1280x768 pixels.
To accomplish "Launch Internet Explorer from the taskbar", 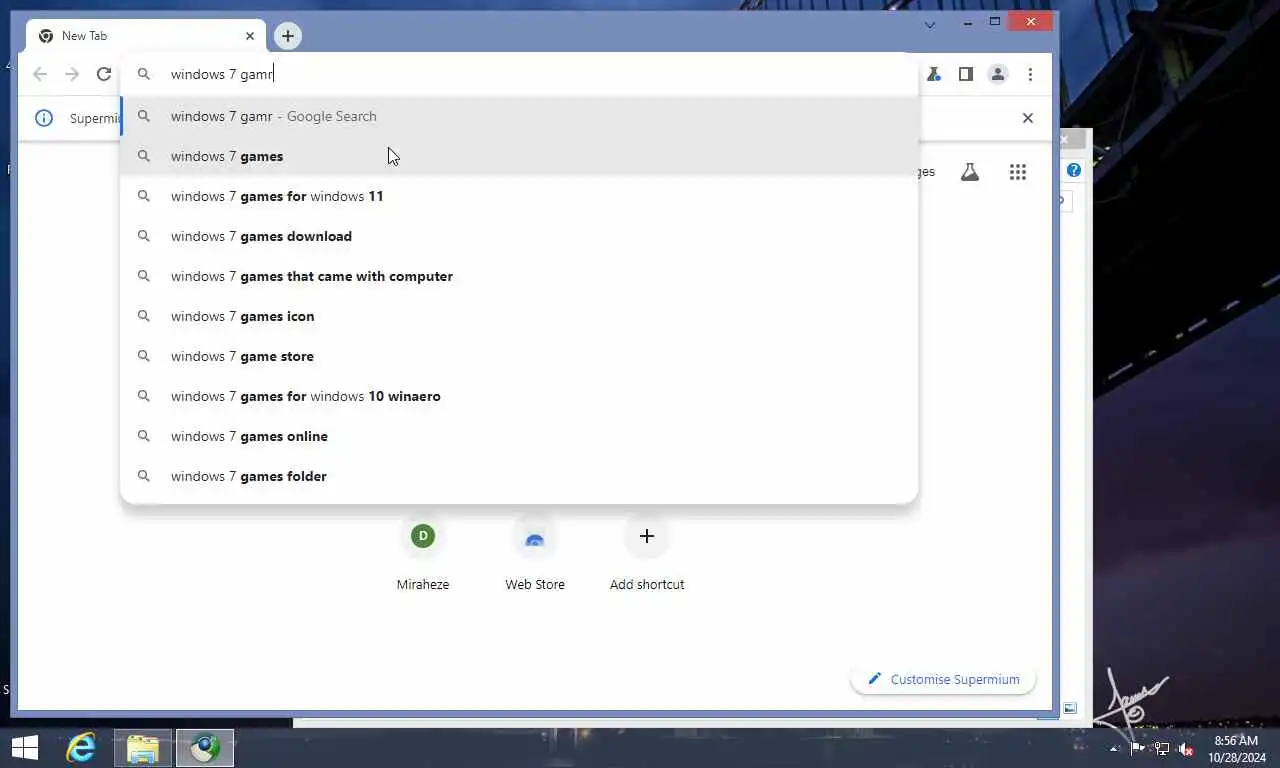I will [x=81, y=747].
